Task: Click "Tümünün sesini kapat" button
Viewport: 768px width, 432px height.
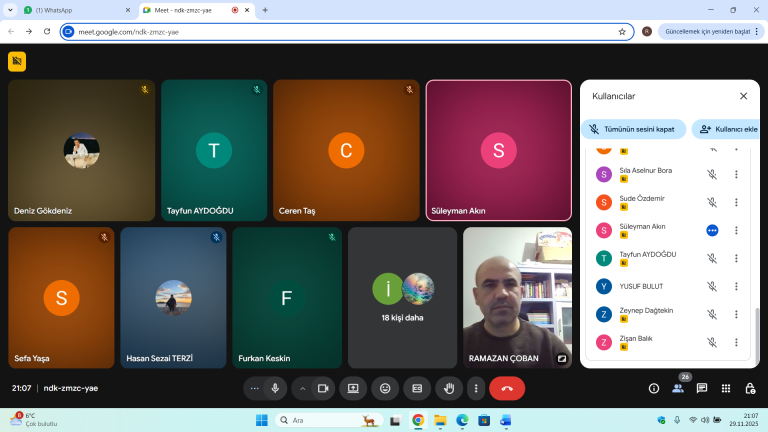Action: pyautogui.click(x=633, y=129)
